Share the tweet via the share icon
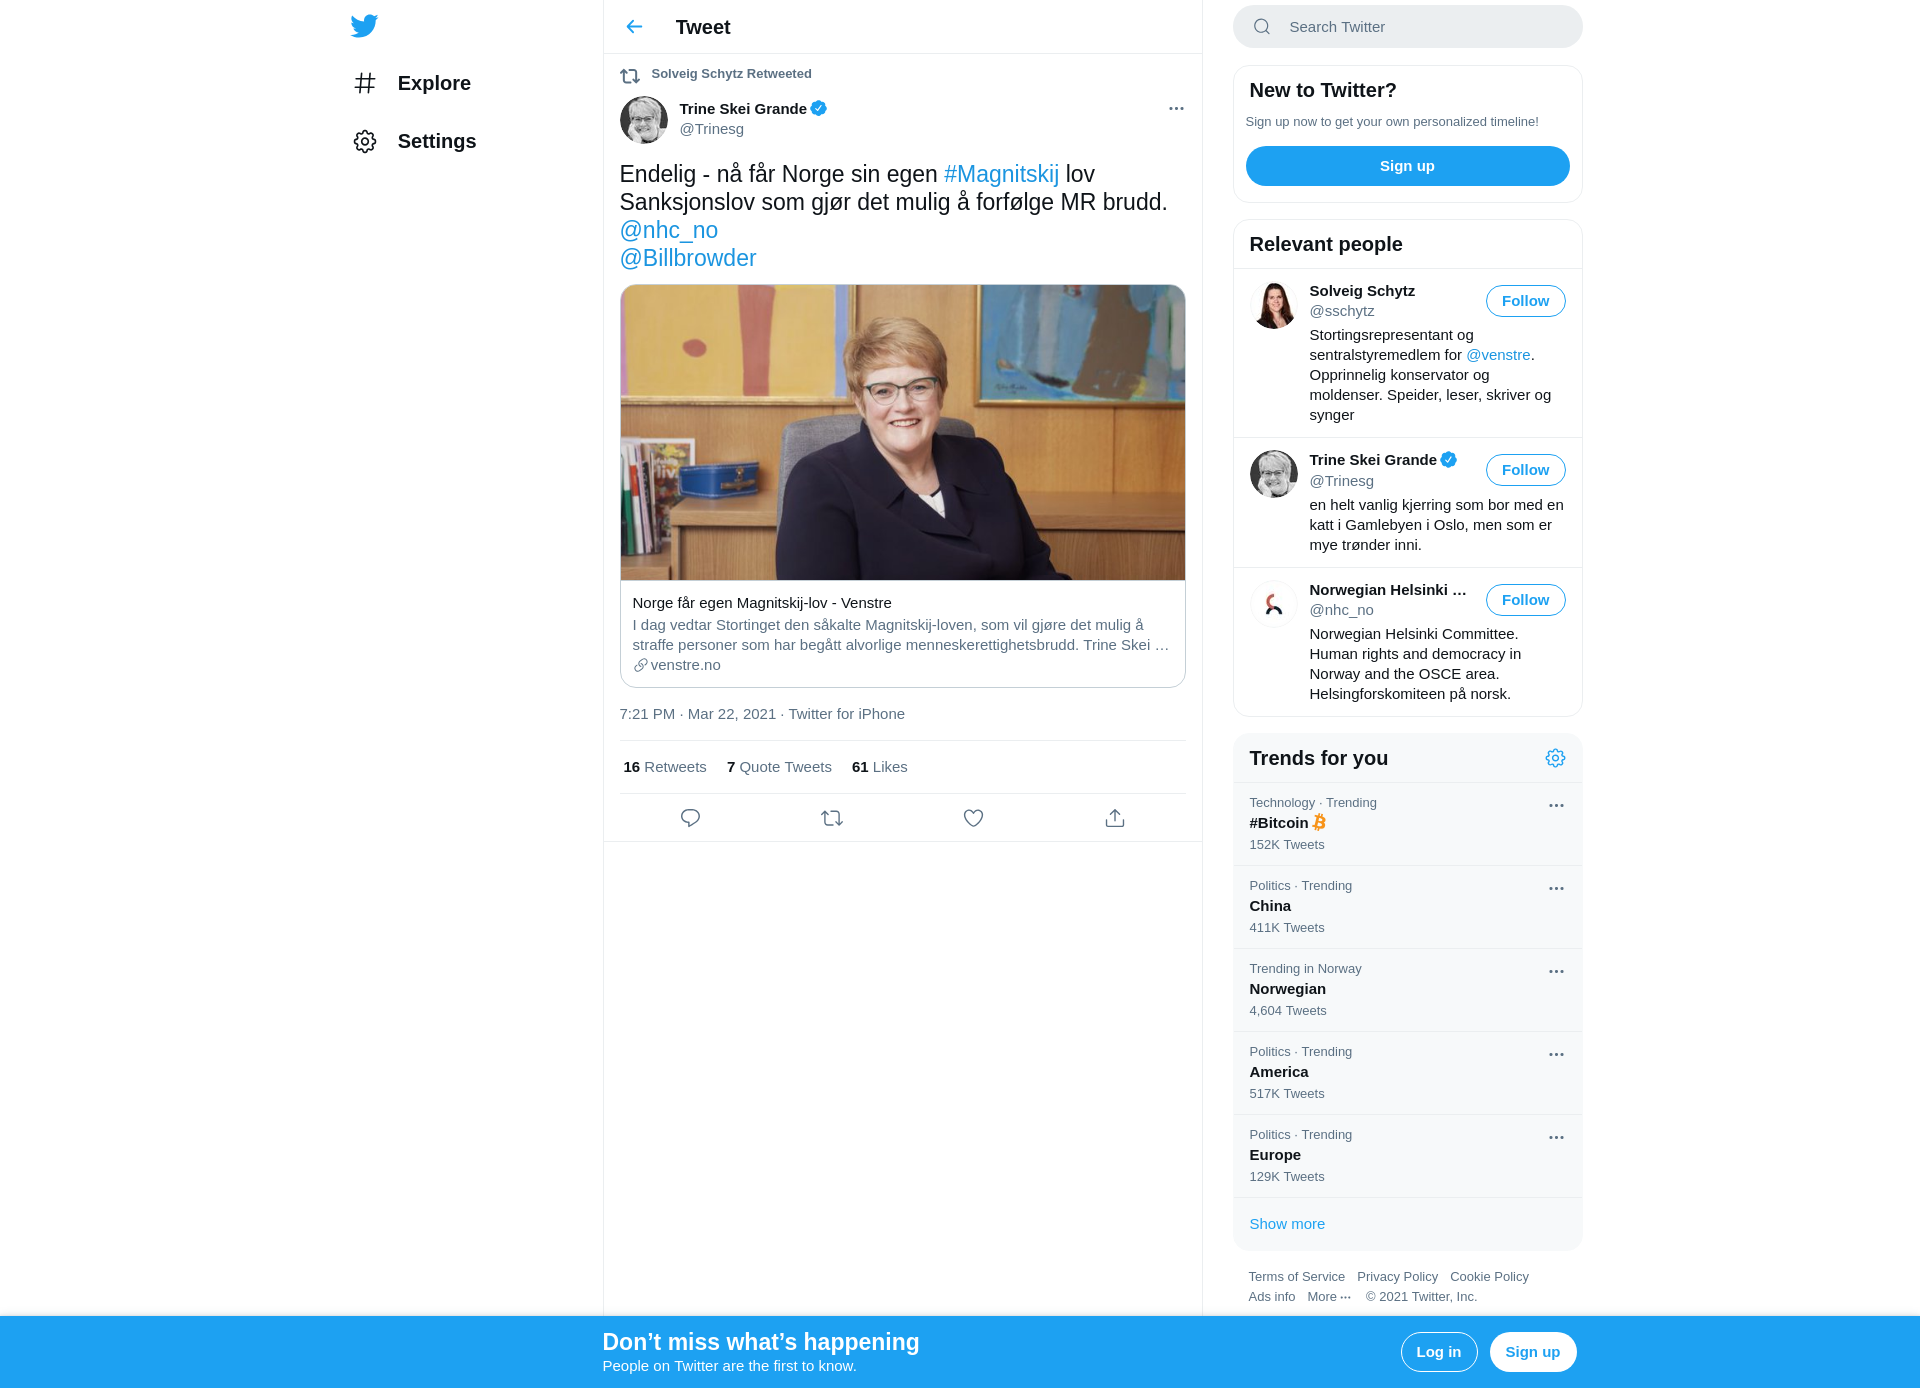 [1115, 818]
